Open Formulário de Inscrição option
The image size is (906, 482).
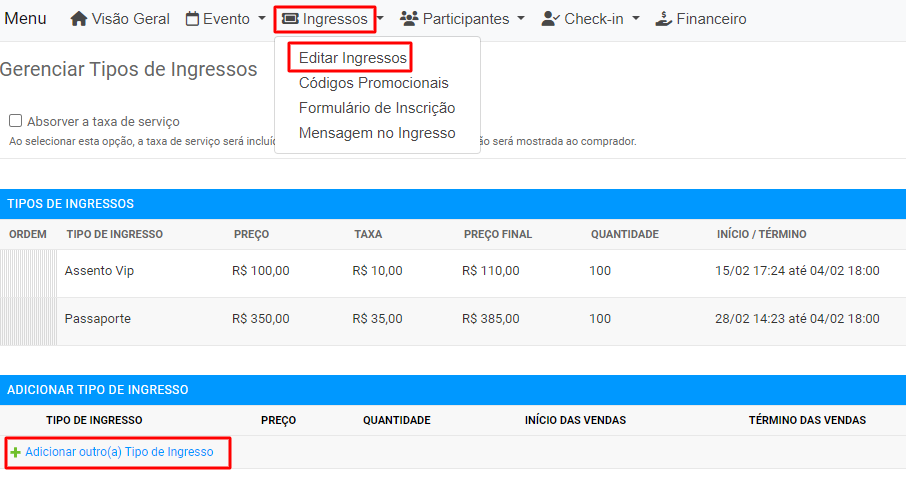click(377, 108)
